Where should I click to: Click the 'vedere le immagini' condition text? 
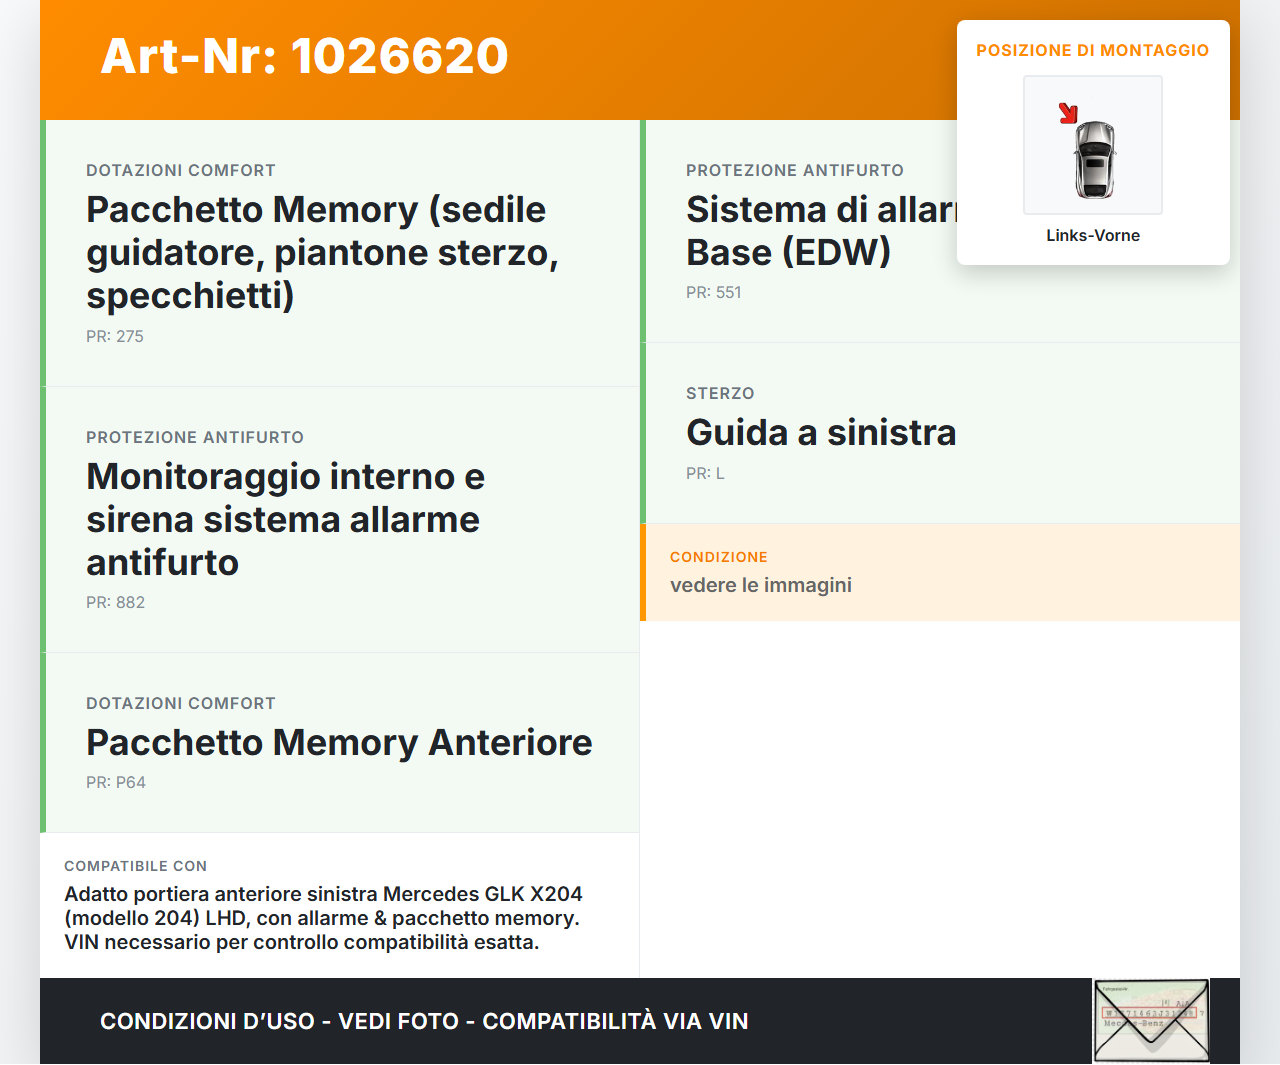pos(761,585)
